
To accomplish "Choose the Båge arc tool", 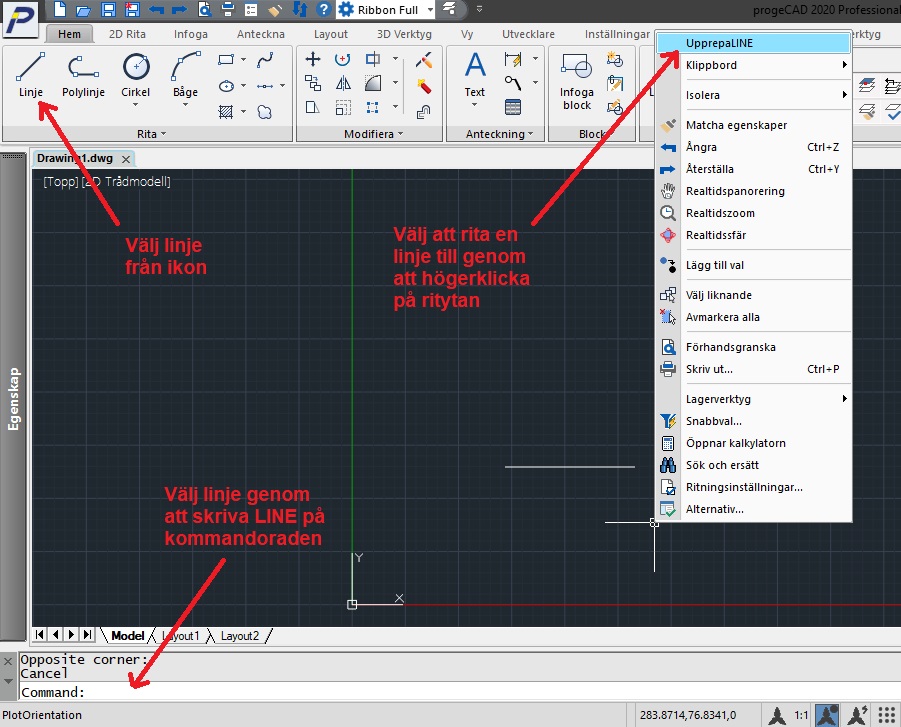I will coord(185,75).
